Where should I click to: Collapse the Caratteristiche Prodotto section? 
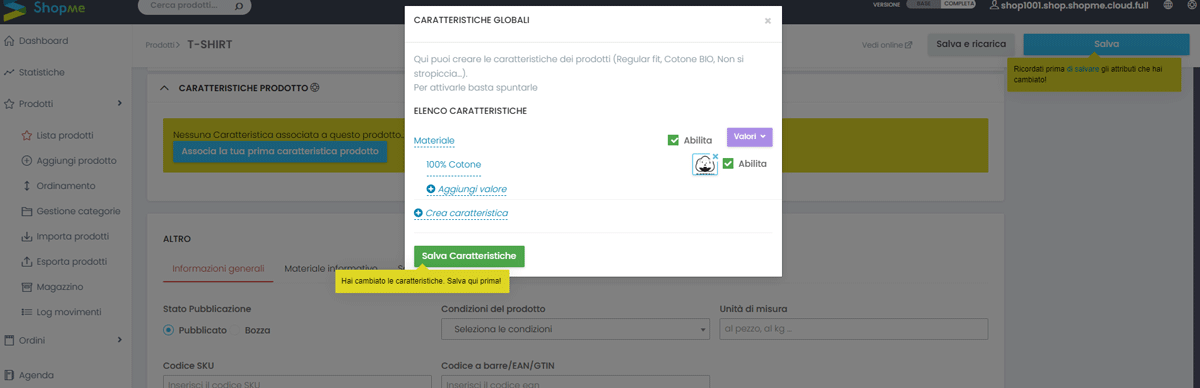pyautogui.click(x=165, y=88)
